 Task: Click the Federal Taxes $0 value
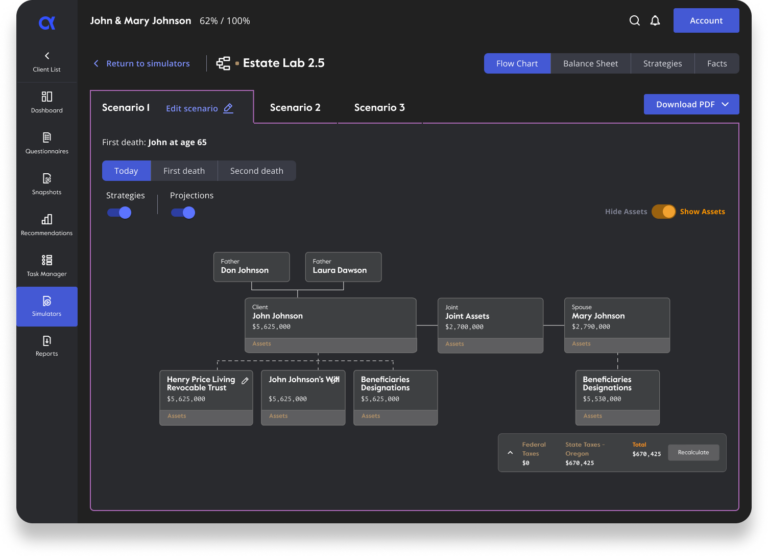pyautogui.click(x=526, y=463)
